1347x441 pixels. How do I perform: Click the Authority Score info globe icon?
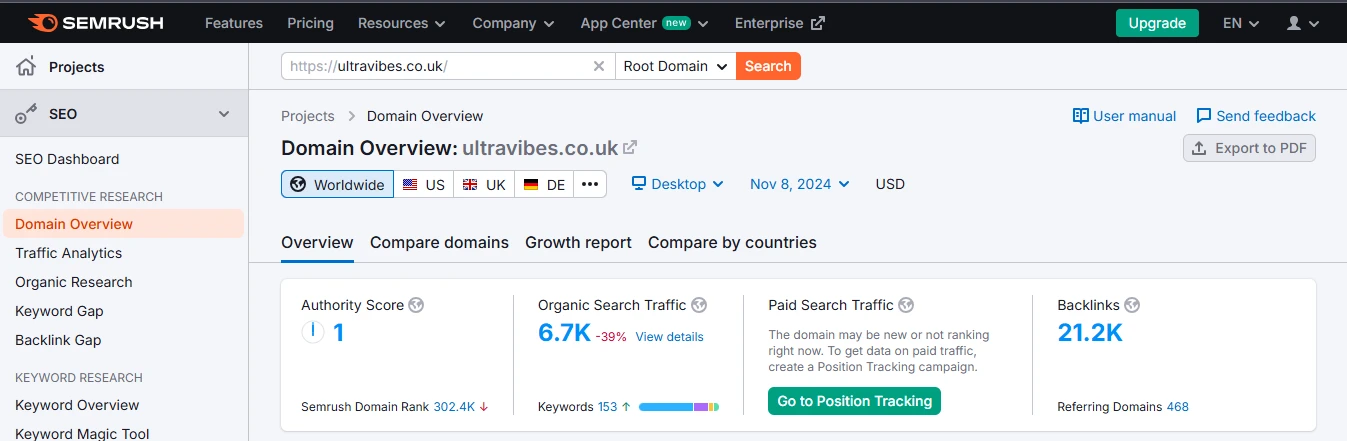coord(416,305)
